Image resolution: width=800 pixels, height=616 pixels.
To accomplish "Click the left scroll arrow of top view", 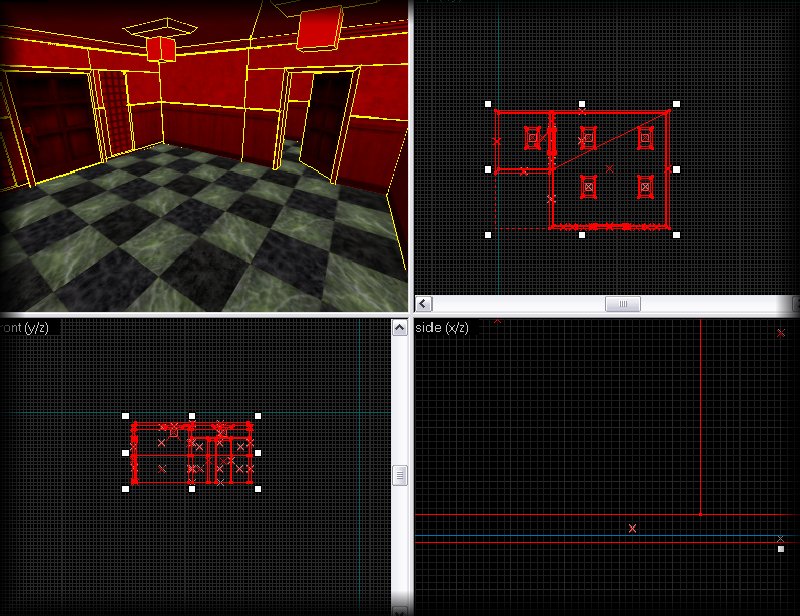I will [x=423, y=303].
